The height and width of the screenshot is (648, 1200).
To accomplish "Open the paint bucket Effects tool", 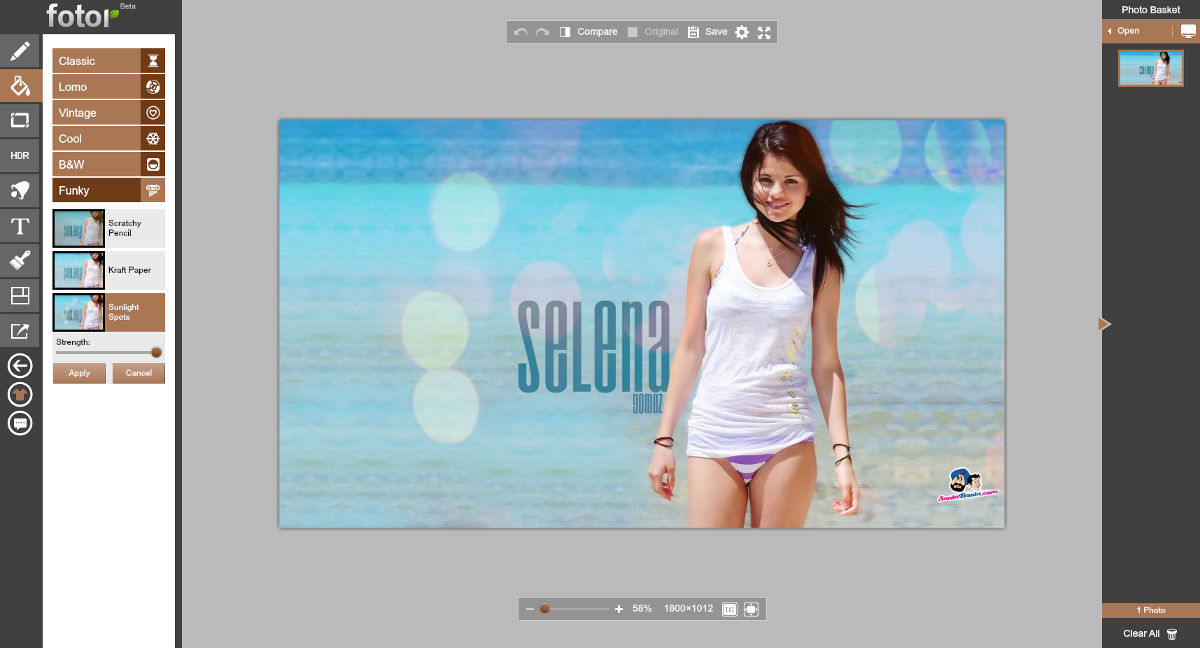I will point(20,86).
